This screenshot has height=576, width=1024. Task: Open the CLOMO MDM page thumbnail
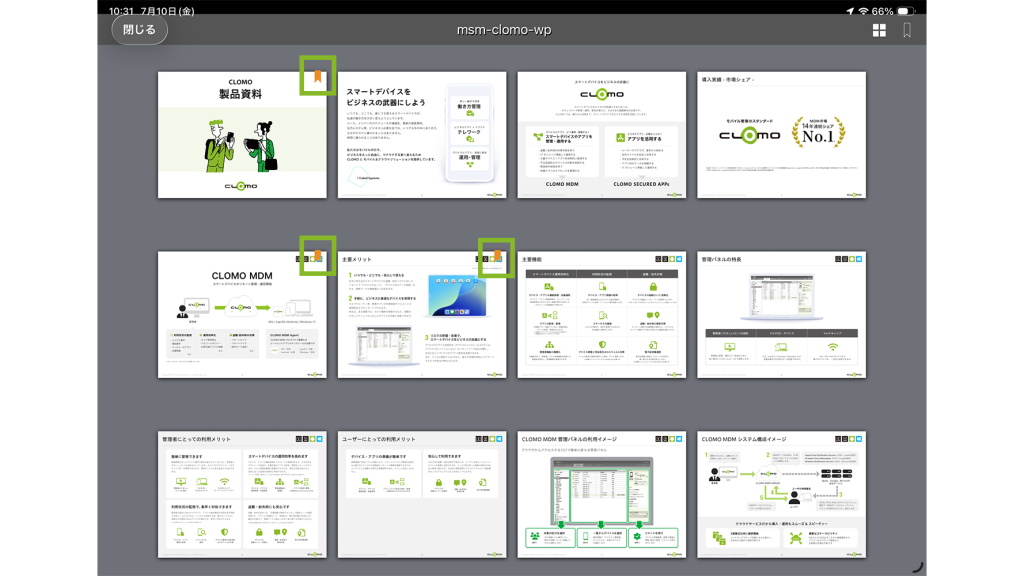coord(242,315)
